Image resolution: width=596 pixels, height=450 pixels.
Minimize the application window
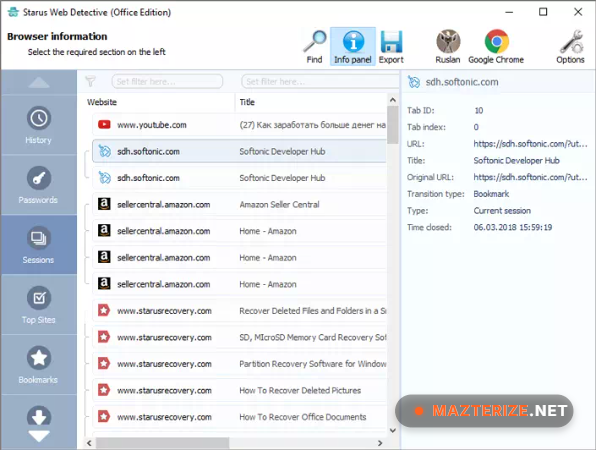coord(509,12)
